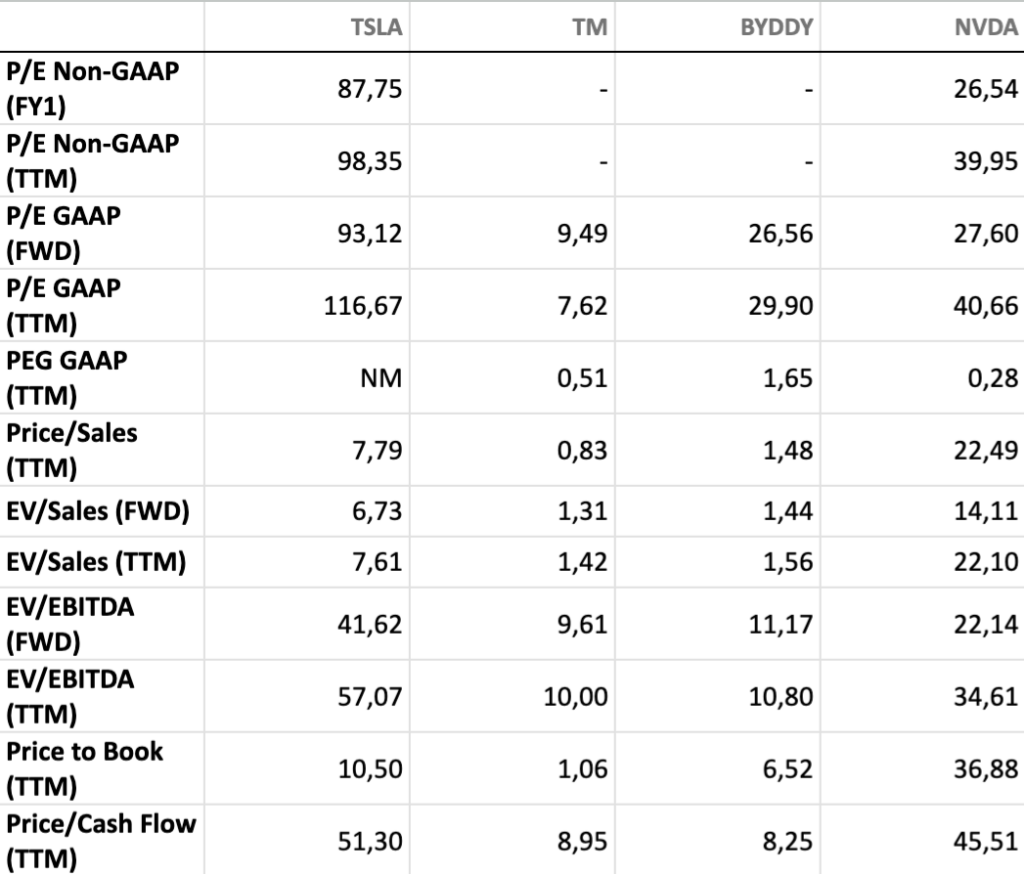
Task: Click the TSLA column header
Action: 380,27
